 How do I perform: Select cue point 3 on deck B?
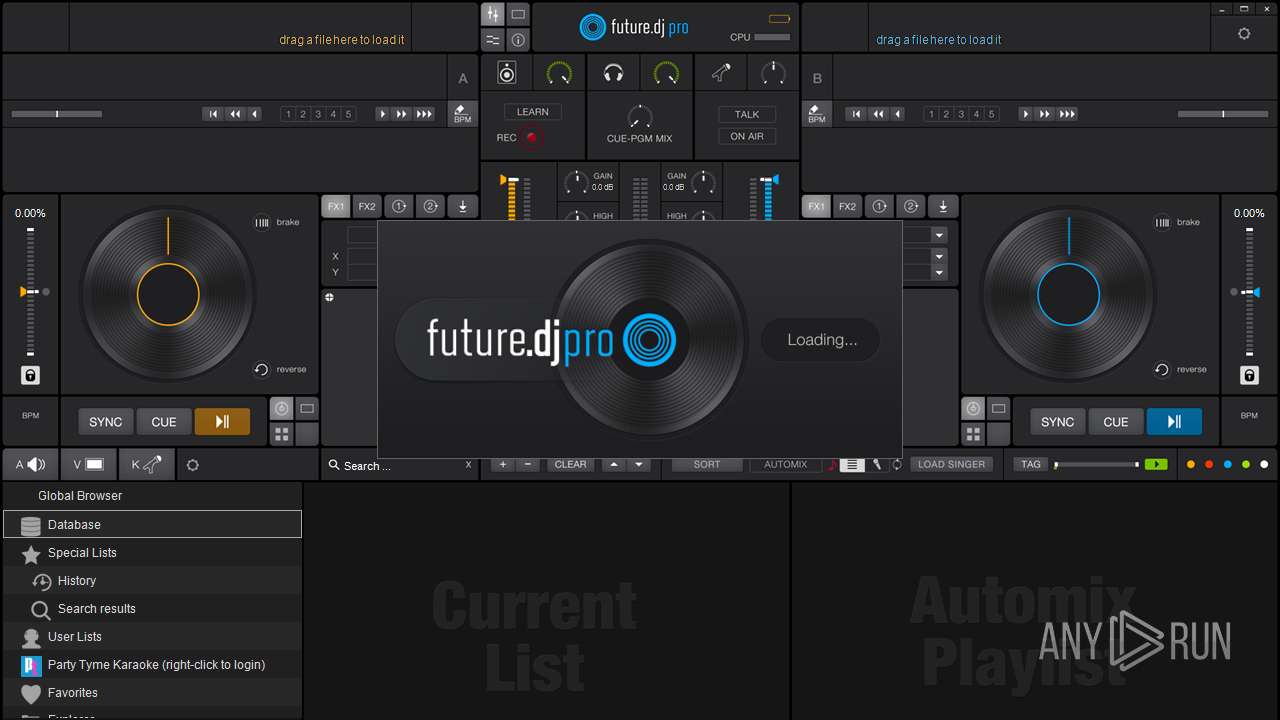tap(962, 114)
